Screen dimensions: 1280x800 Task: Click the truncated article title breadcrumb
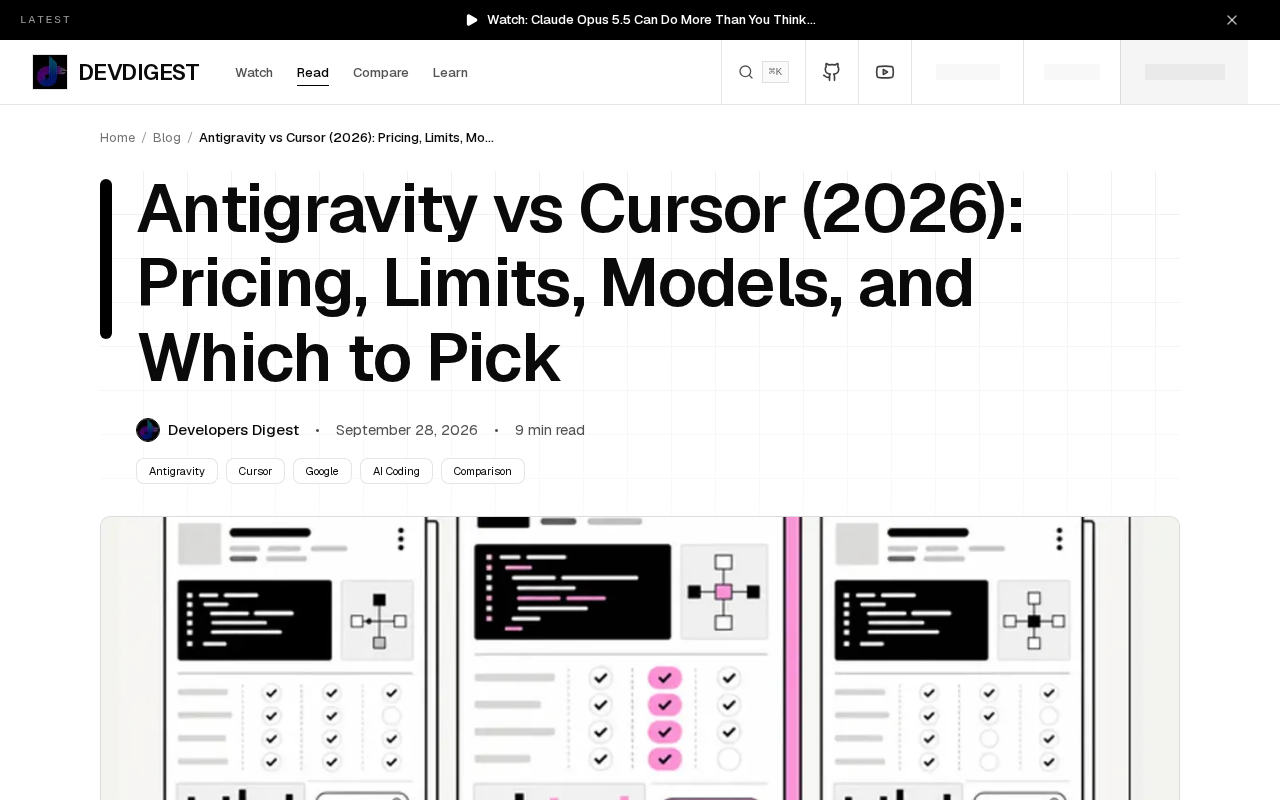pyautogui.click(x=346, y=137)
